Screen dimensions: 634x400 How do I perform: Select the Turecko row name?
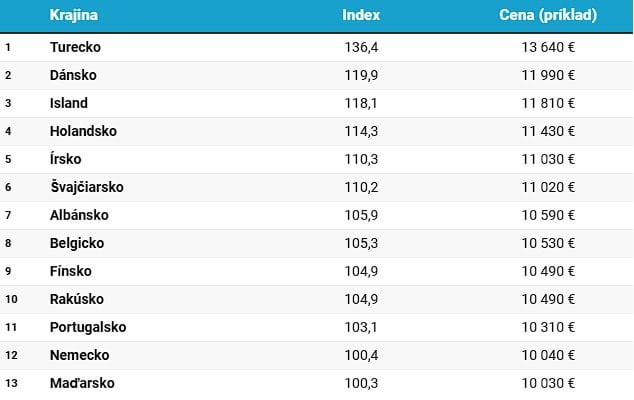(x=75, y=47)
